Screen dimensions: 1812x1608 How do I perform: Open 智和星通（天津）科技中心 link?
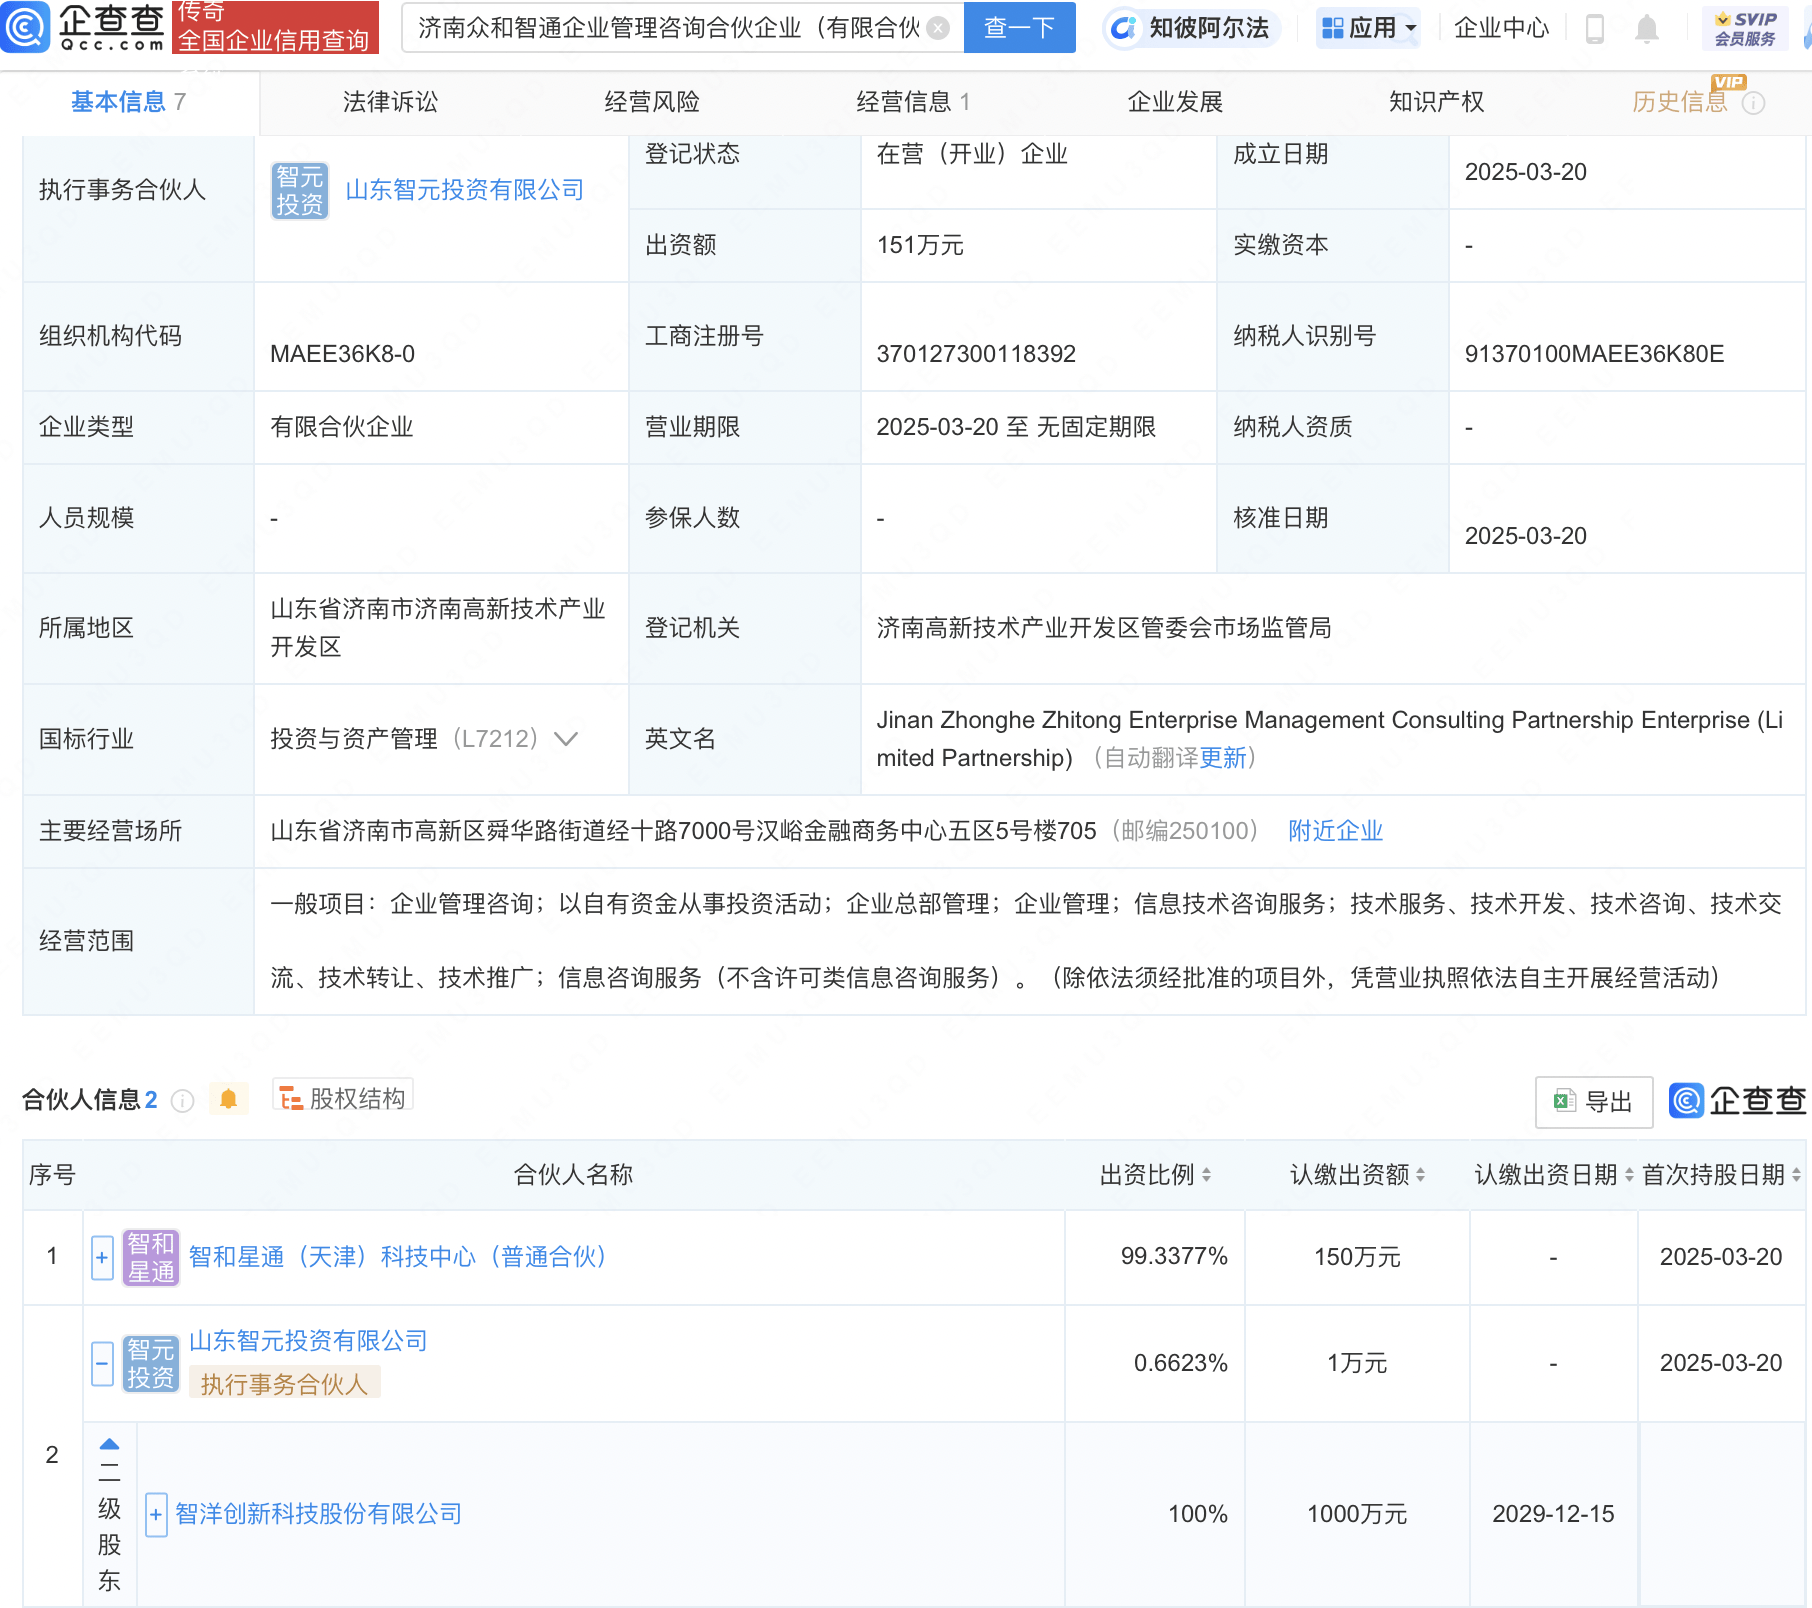point(398,1257)
